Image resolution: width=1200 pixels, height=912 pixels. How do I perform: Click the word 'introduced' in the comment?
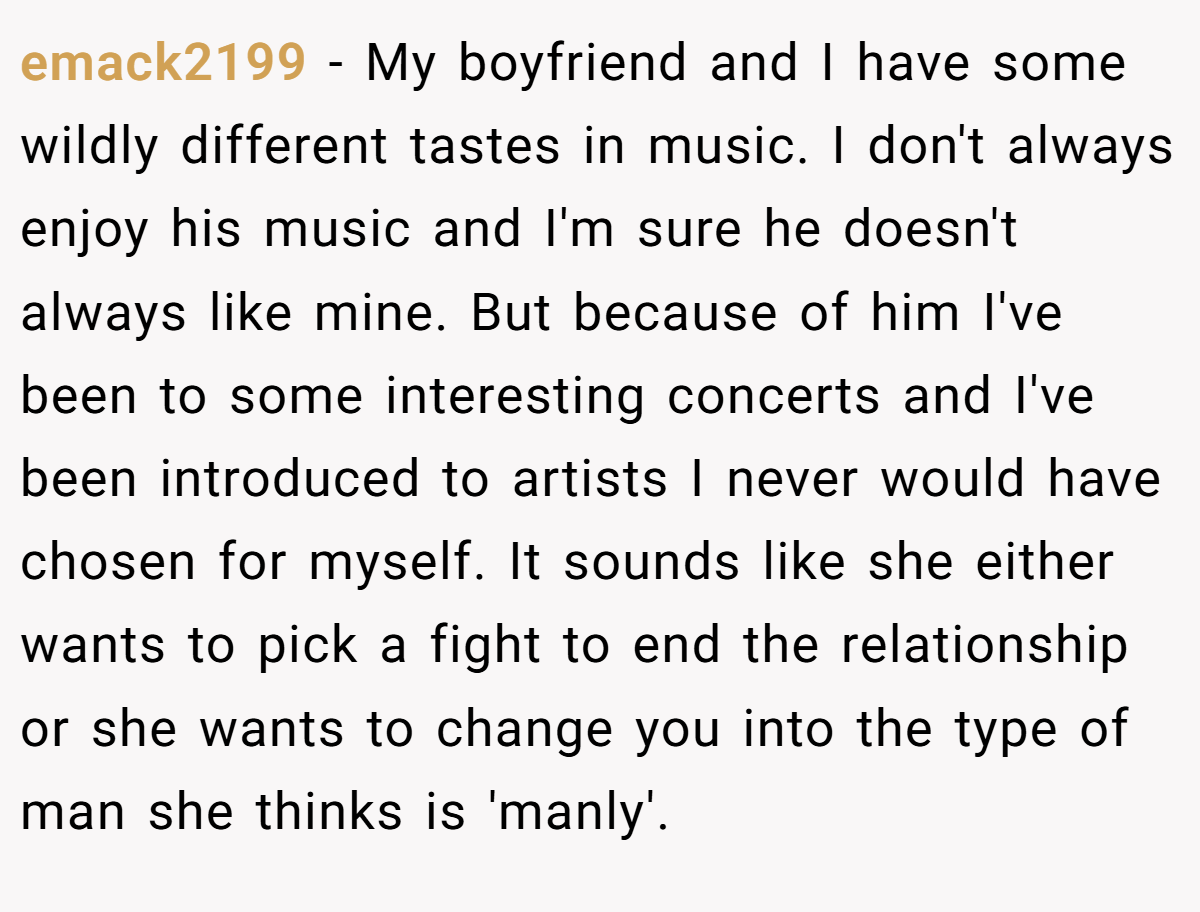click(290, 480)
